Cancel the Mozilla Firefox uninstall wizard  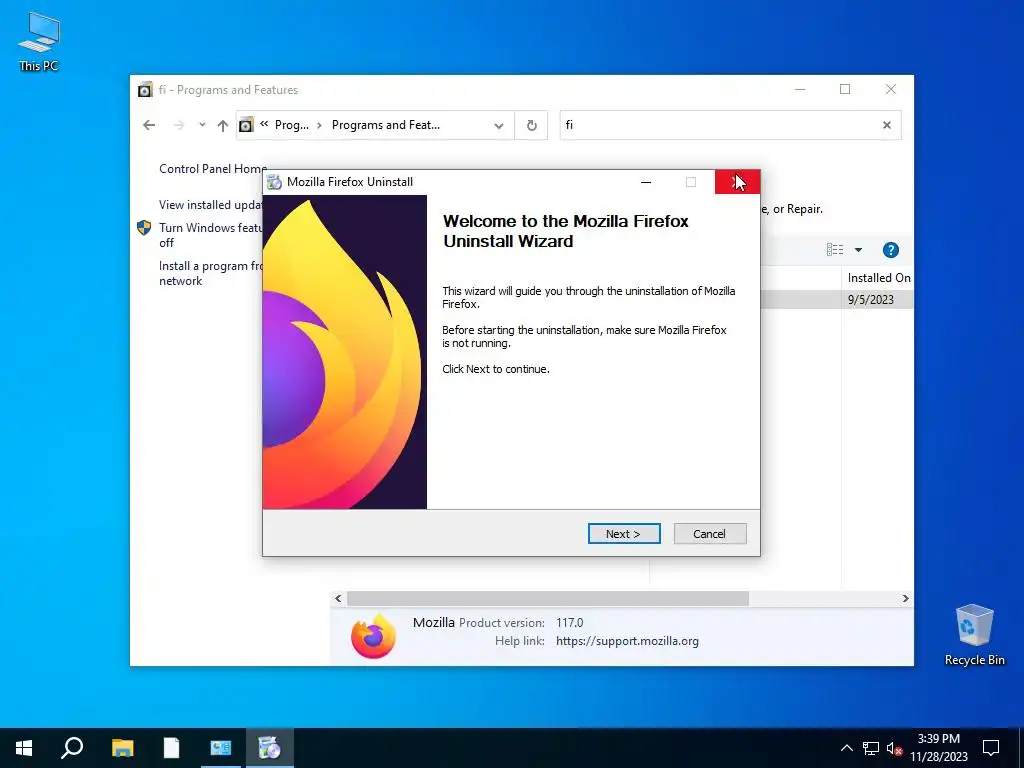click(709, 534)
